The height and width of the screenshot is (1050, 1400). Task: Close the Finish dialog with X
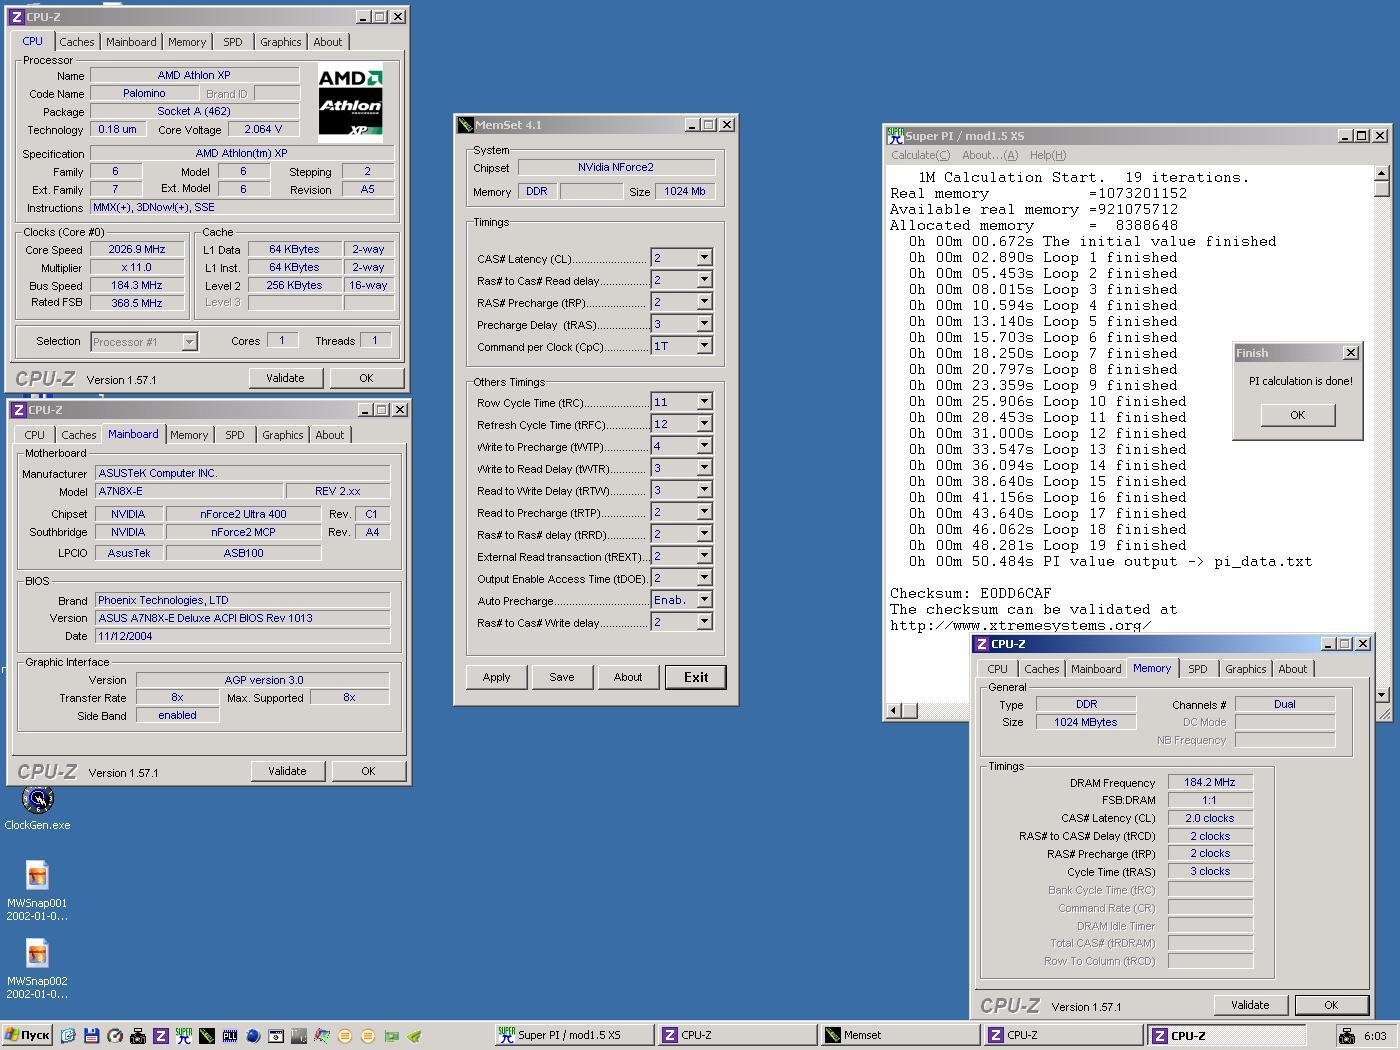pyautogui.click(x=1350, y=353)
